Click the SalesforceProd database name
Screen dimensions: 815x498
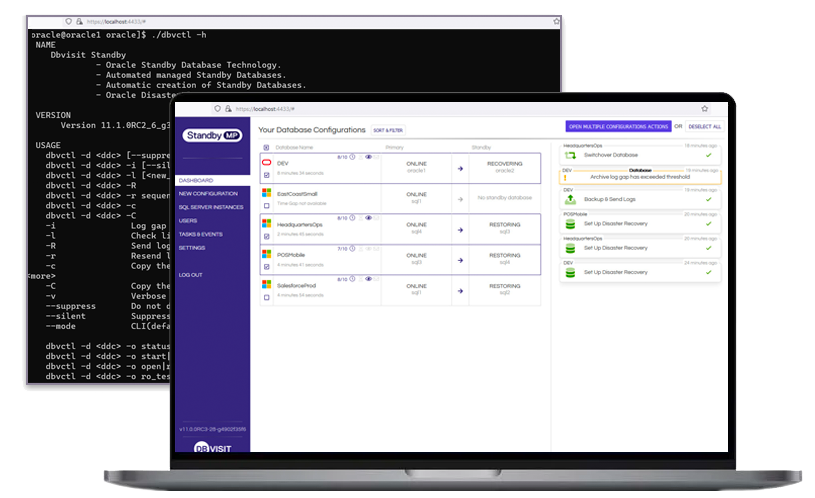296,285
